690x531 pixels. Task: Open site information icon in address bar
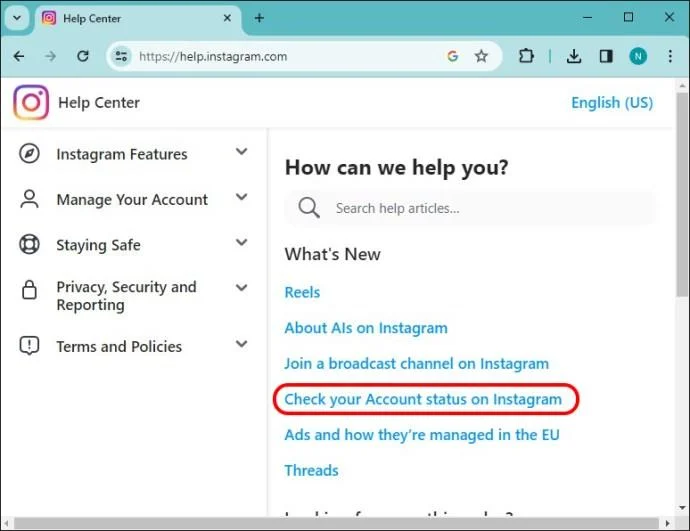point(121,56)
